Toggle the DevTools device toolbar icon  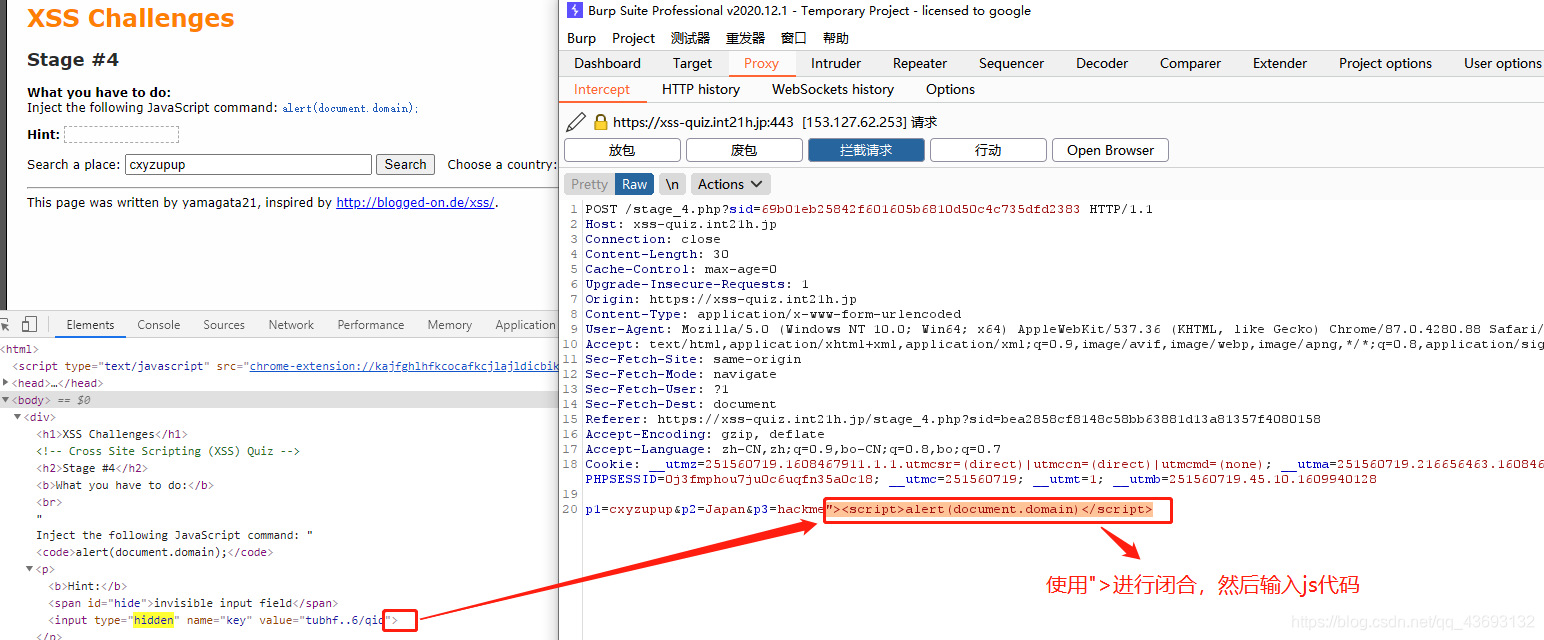point(29,324)
